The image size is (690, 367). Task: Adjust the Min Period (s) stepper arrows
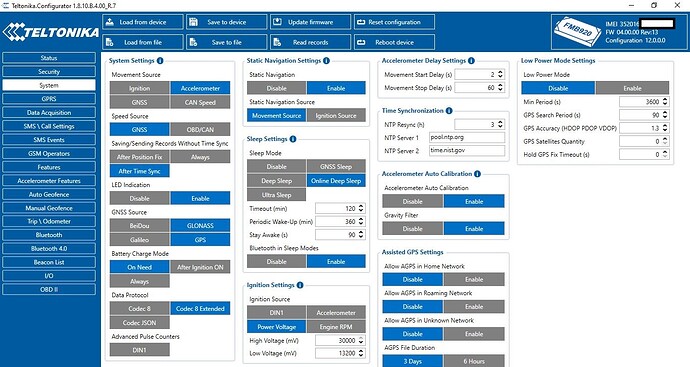pyautogui.click(x=665, y=102)
